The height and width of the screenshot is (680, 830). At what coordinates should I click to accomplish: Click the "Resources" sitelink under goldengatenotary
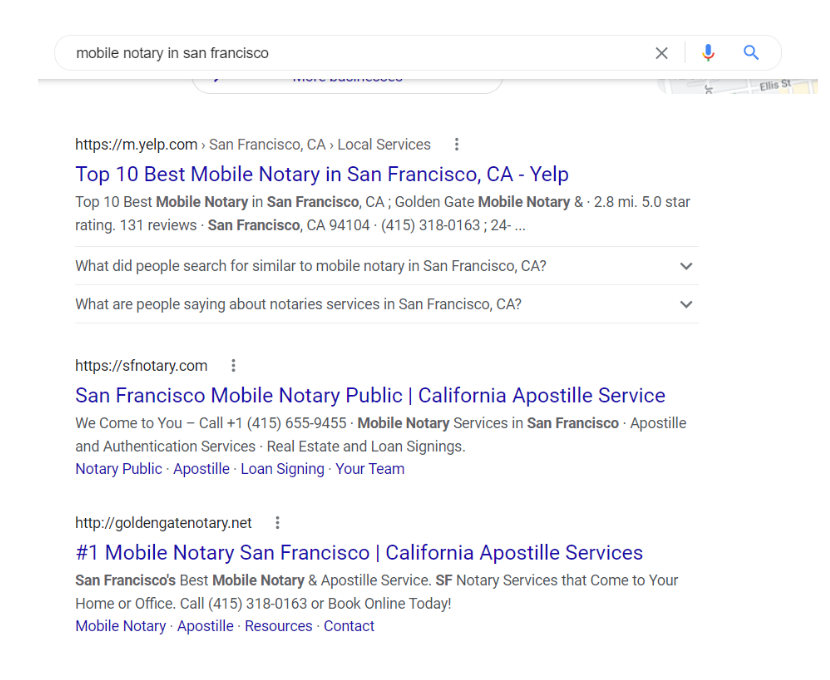(278, 626)
